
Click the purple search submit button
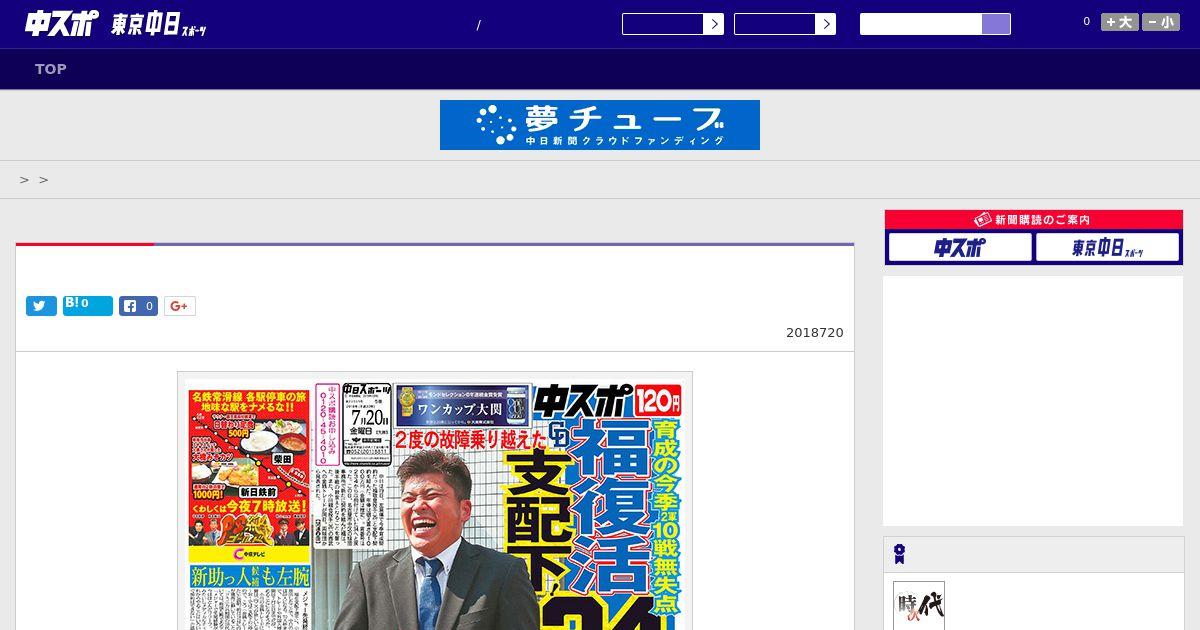pyautogui.click(x=996, y=24)
